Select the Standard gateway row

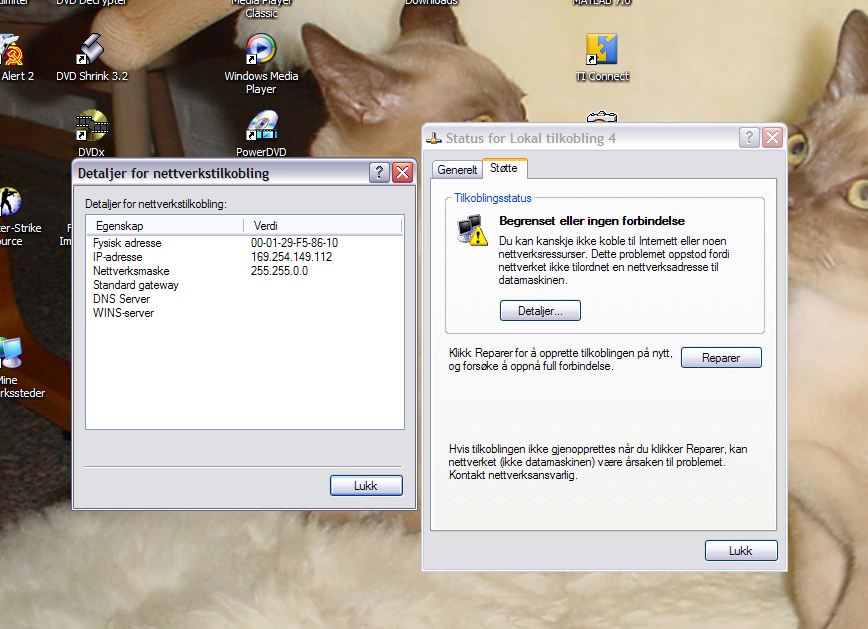[245, 285]
